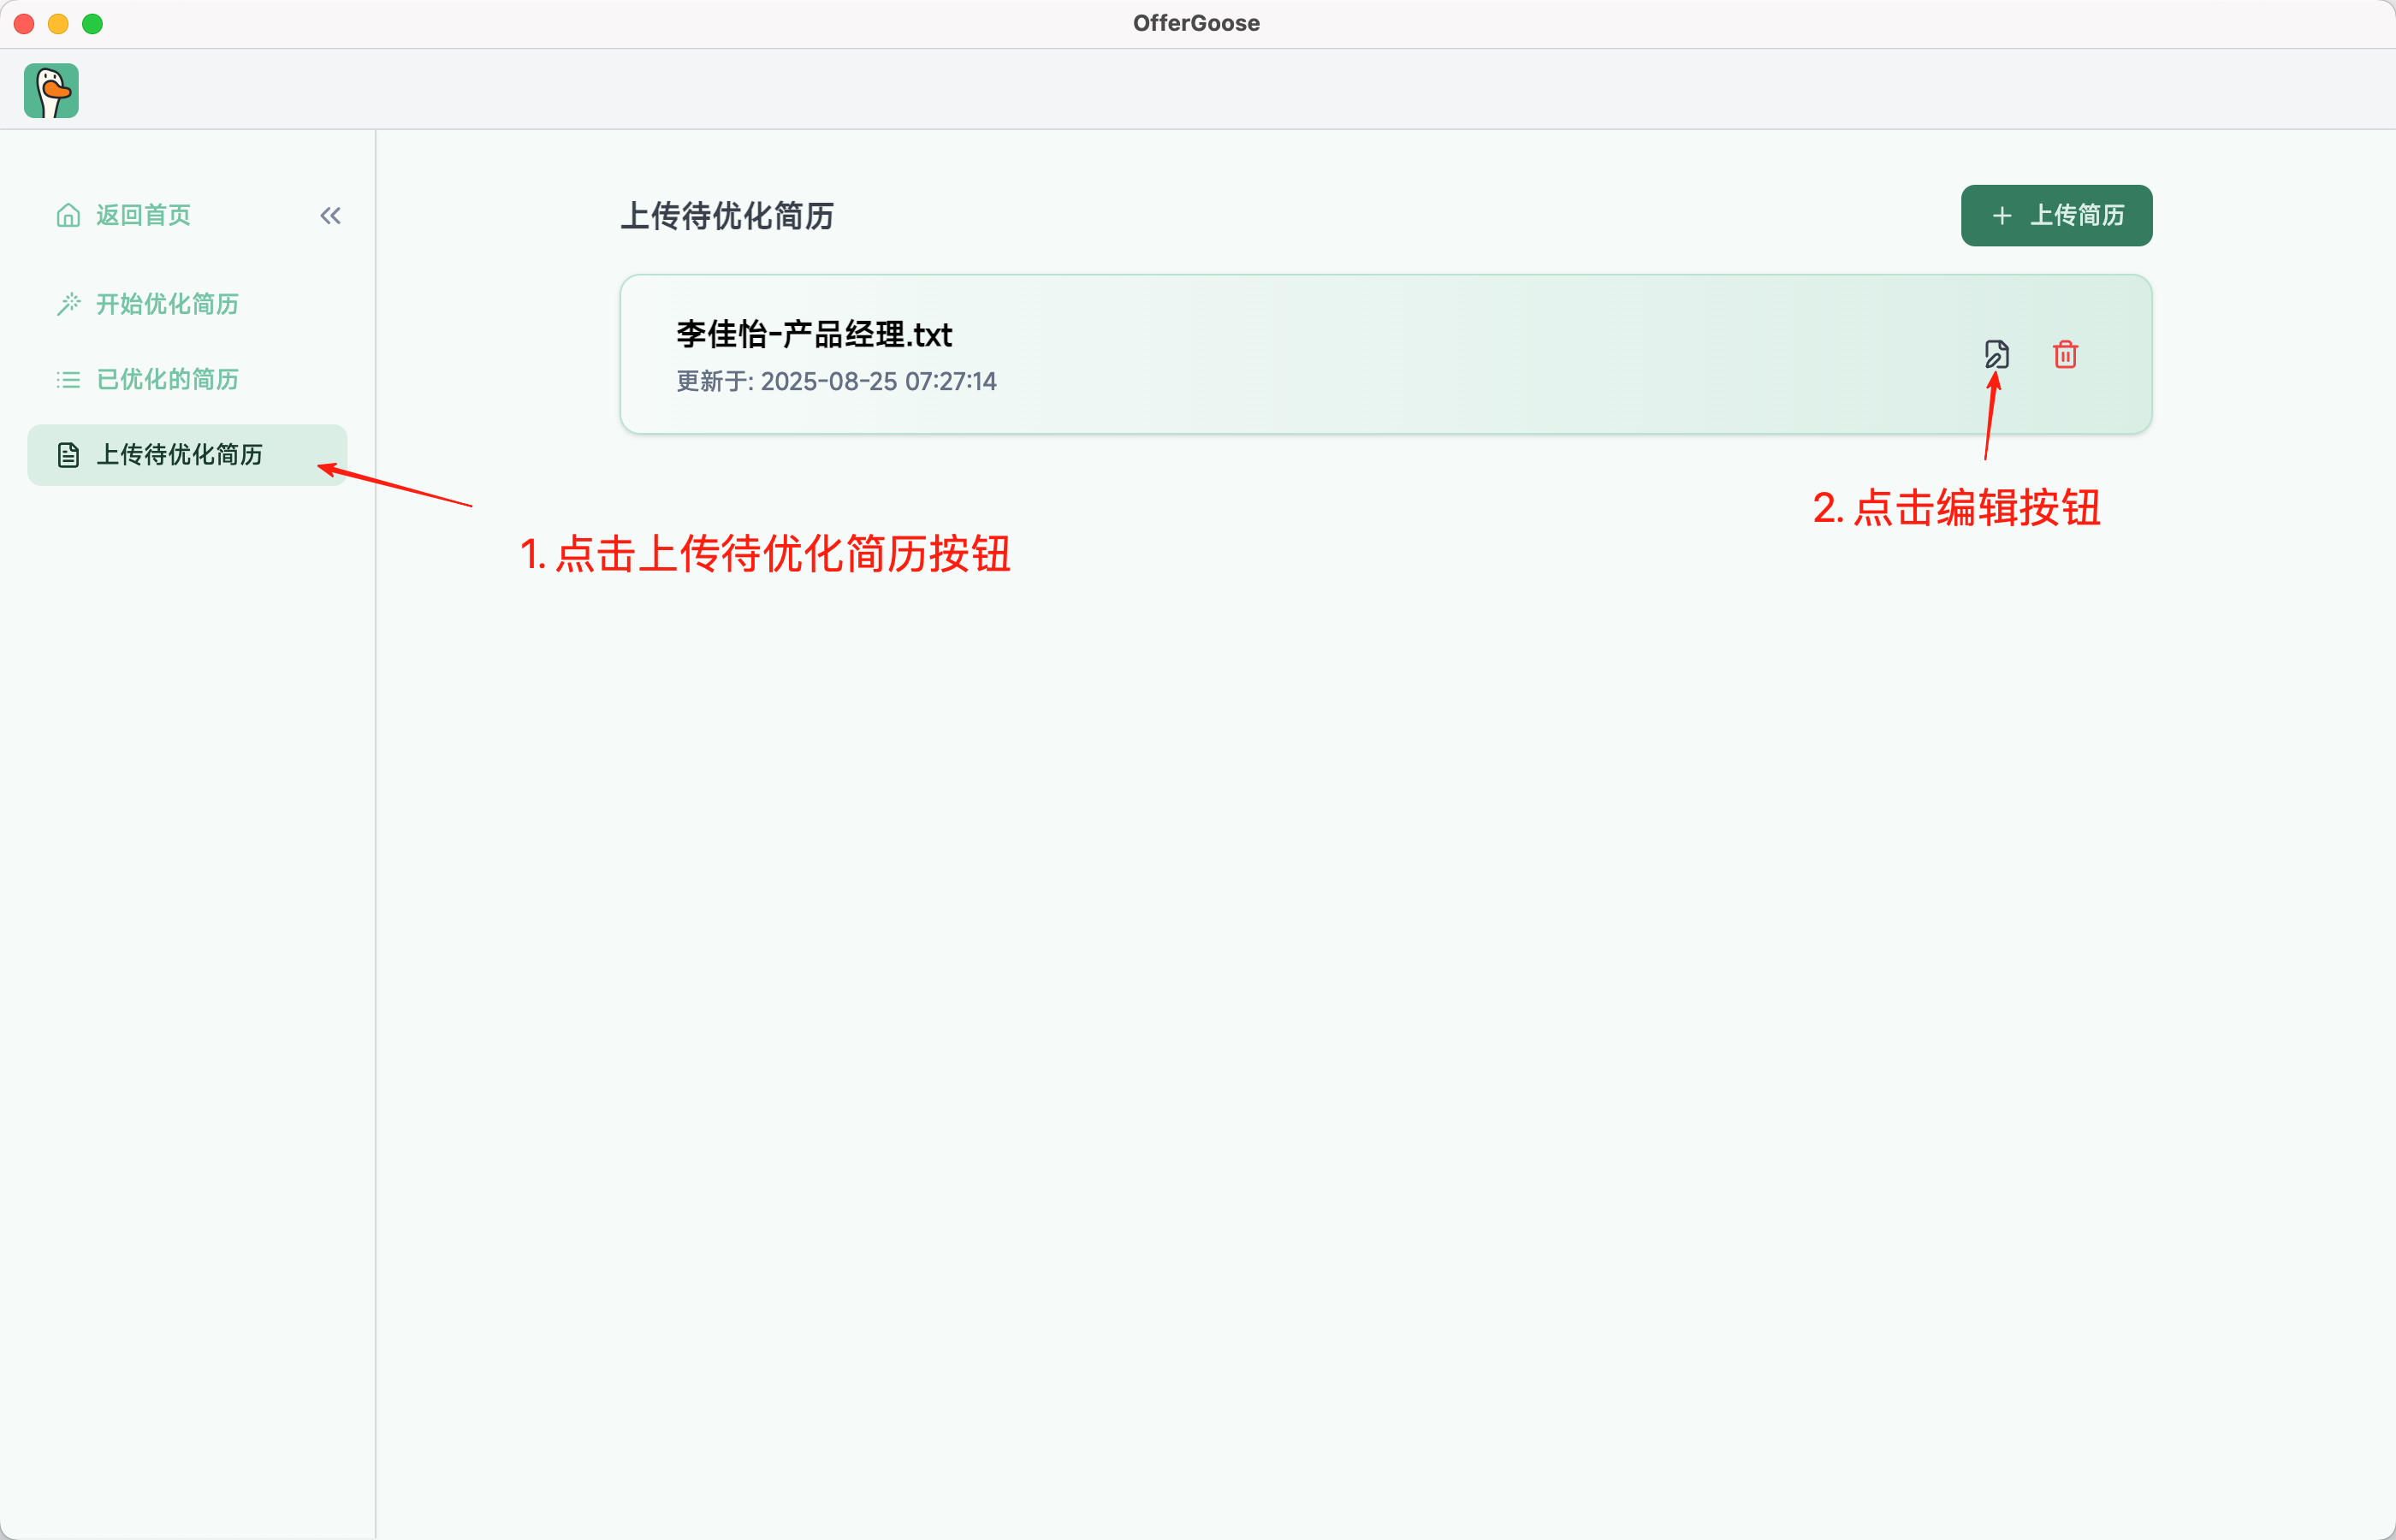Click the OfferGoose goose logo
2396x1540 pixels.
coord(51,91)
